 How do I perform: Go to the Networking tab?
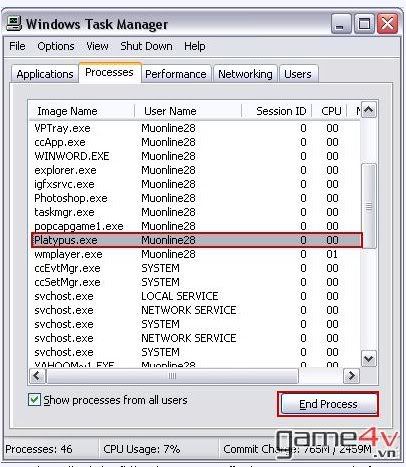point(245,74)
